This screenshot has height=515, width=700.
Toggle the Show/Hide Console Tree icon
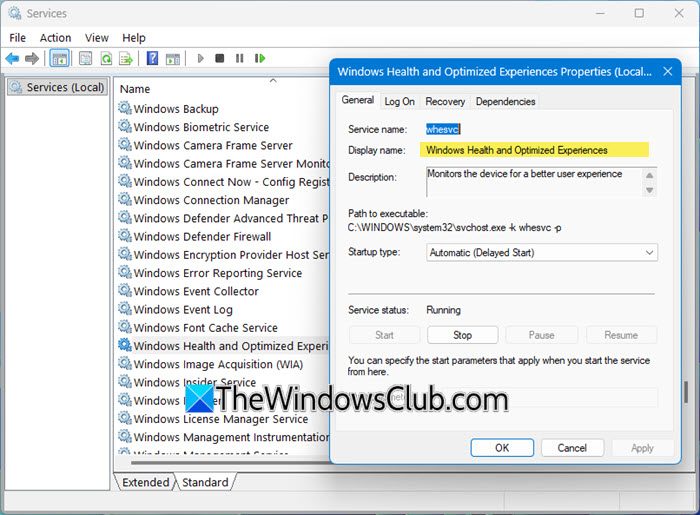click(x=59, y=58)
